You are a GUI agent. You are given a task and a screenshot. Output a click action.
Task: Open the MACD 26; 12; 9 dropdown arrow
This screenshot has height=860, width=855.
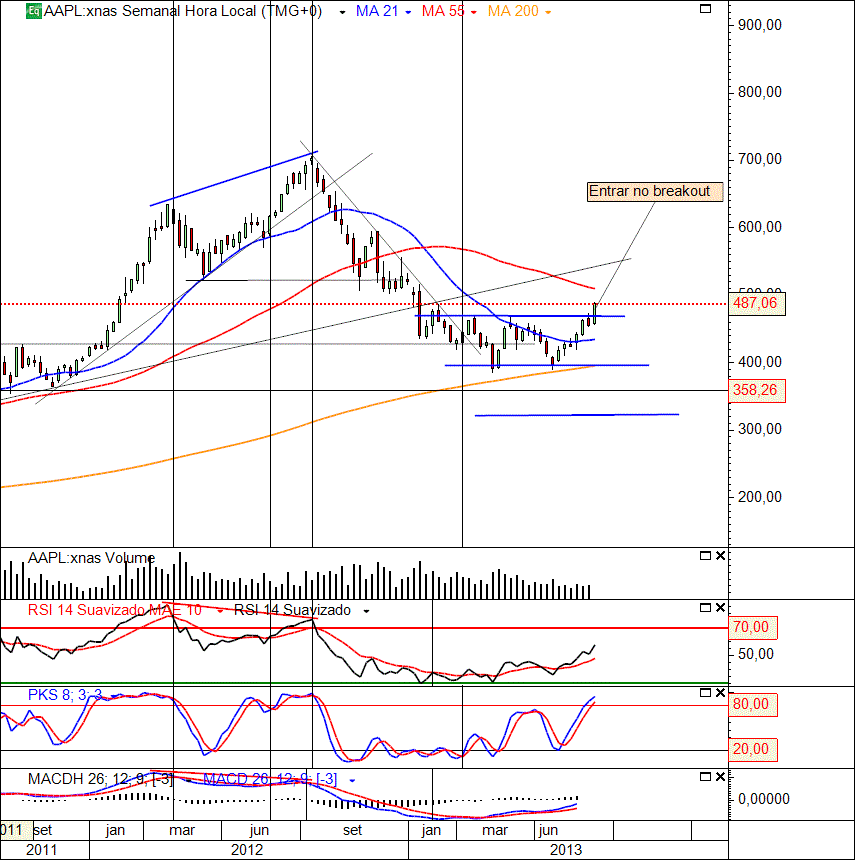[352, 780]
